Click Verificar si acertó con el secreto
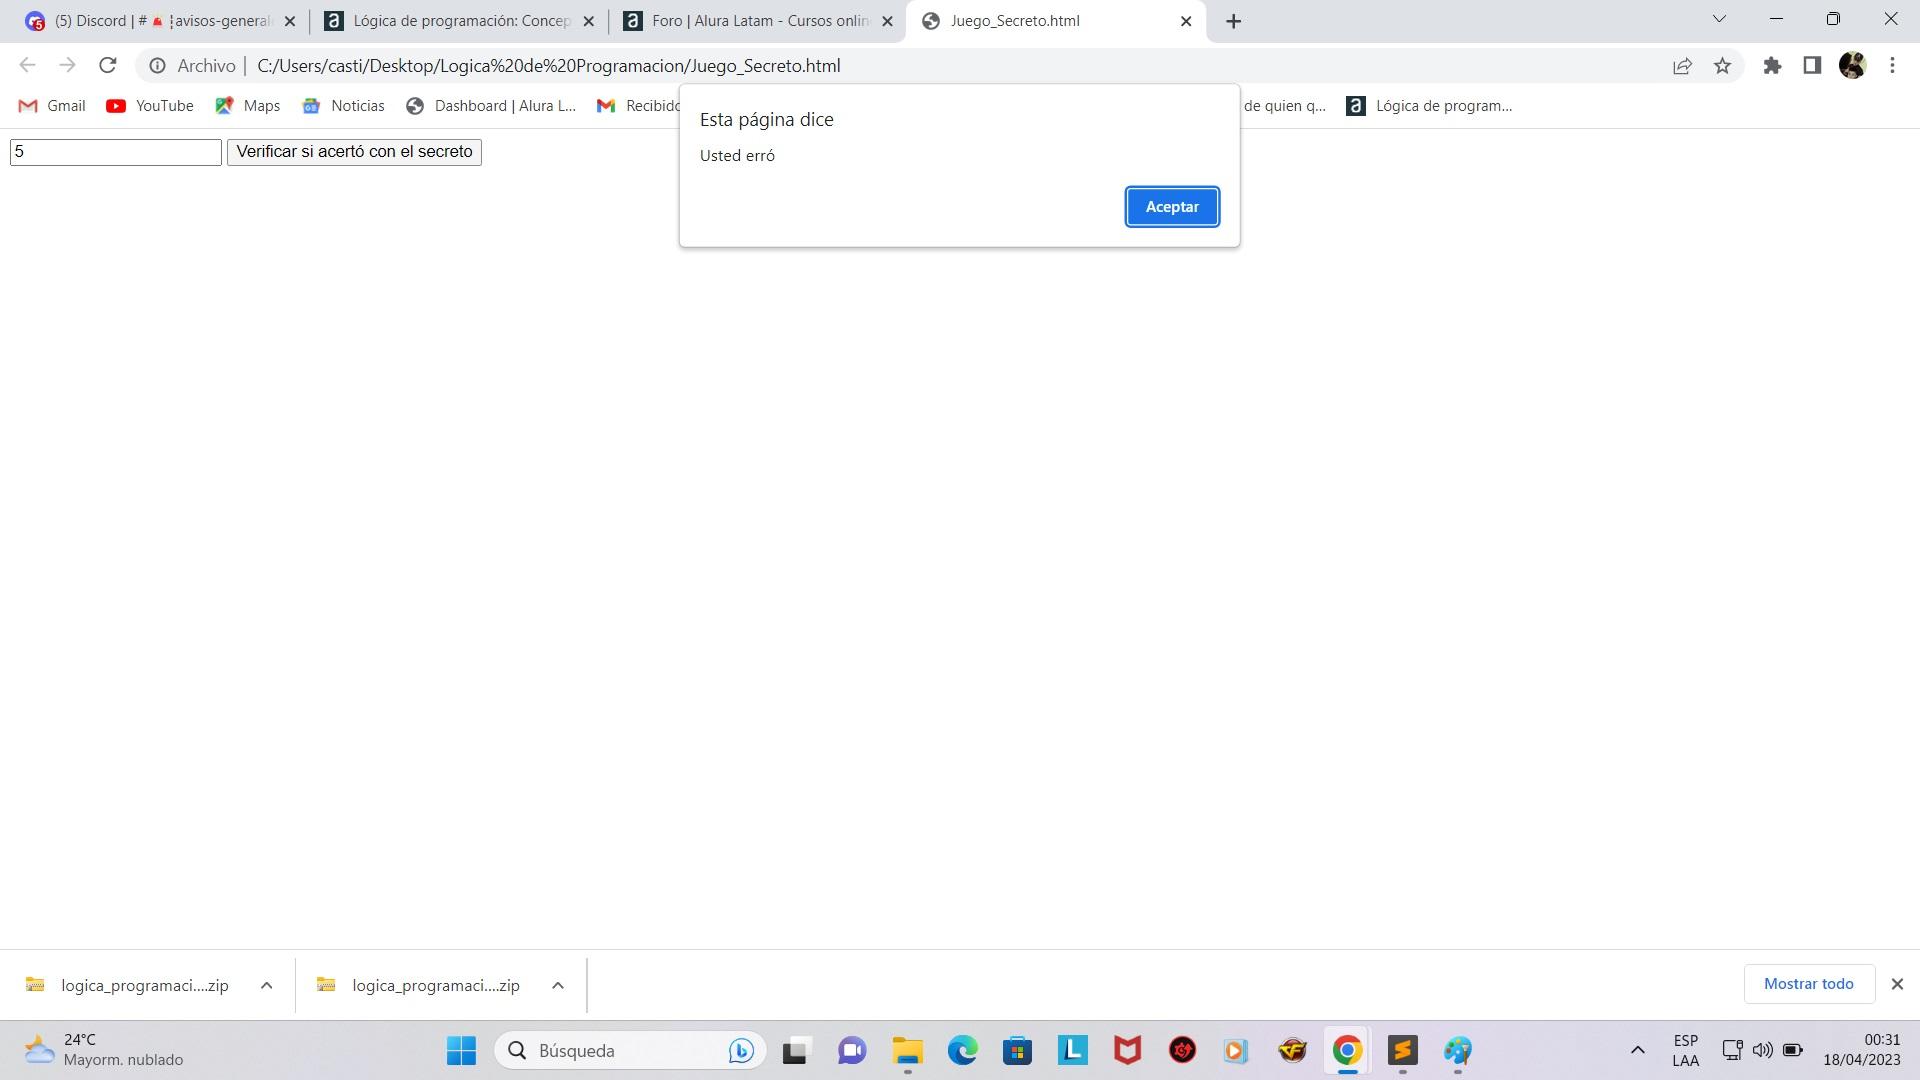 point(353,150)
